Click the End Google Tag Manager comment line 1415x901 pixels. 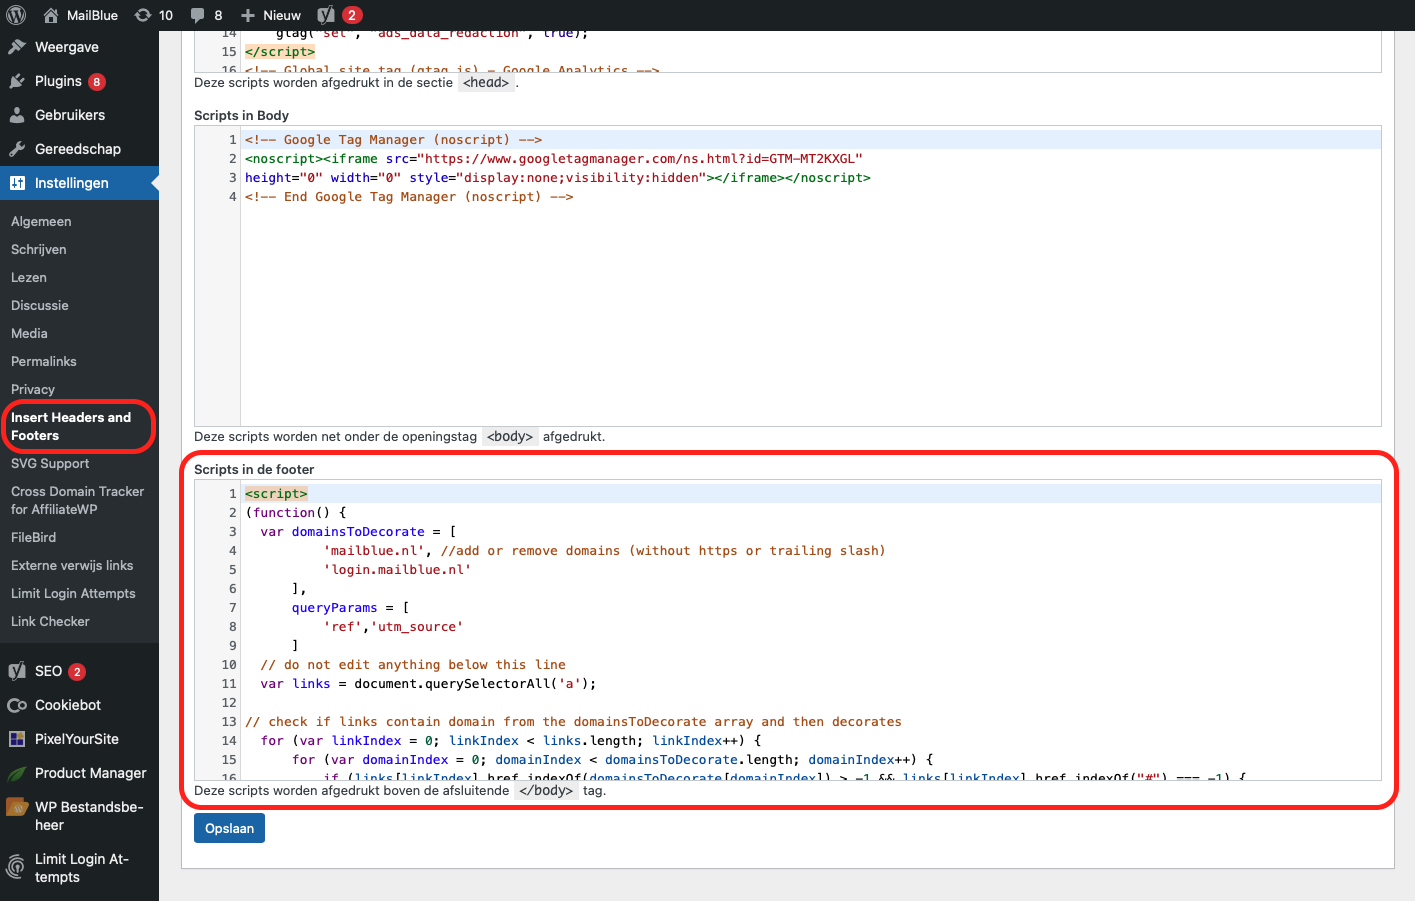[x=409, y=197]
